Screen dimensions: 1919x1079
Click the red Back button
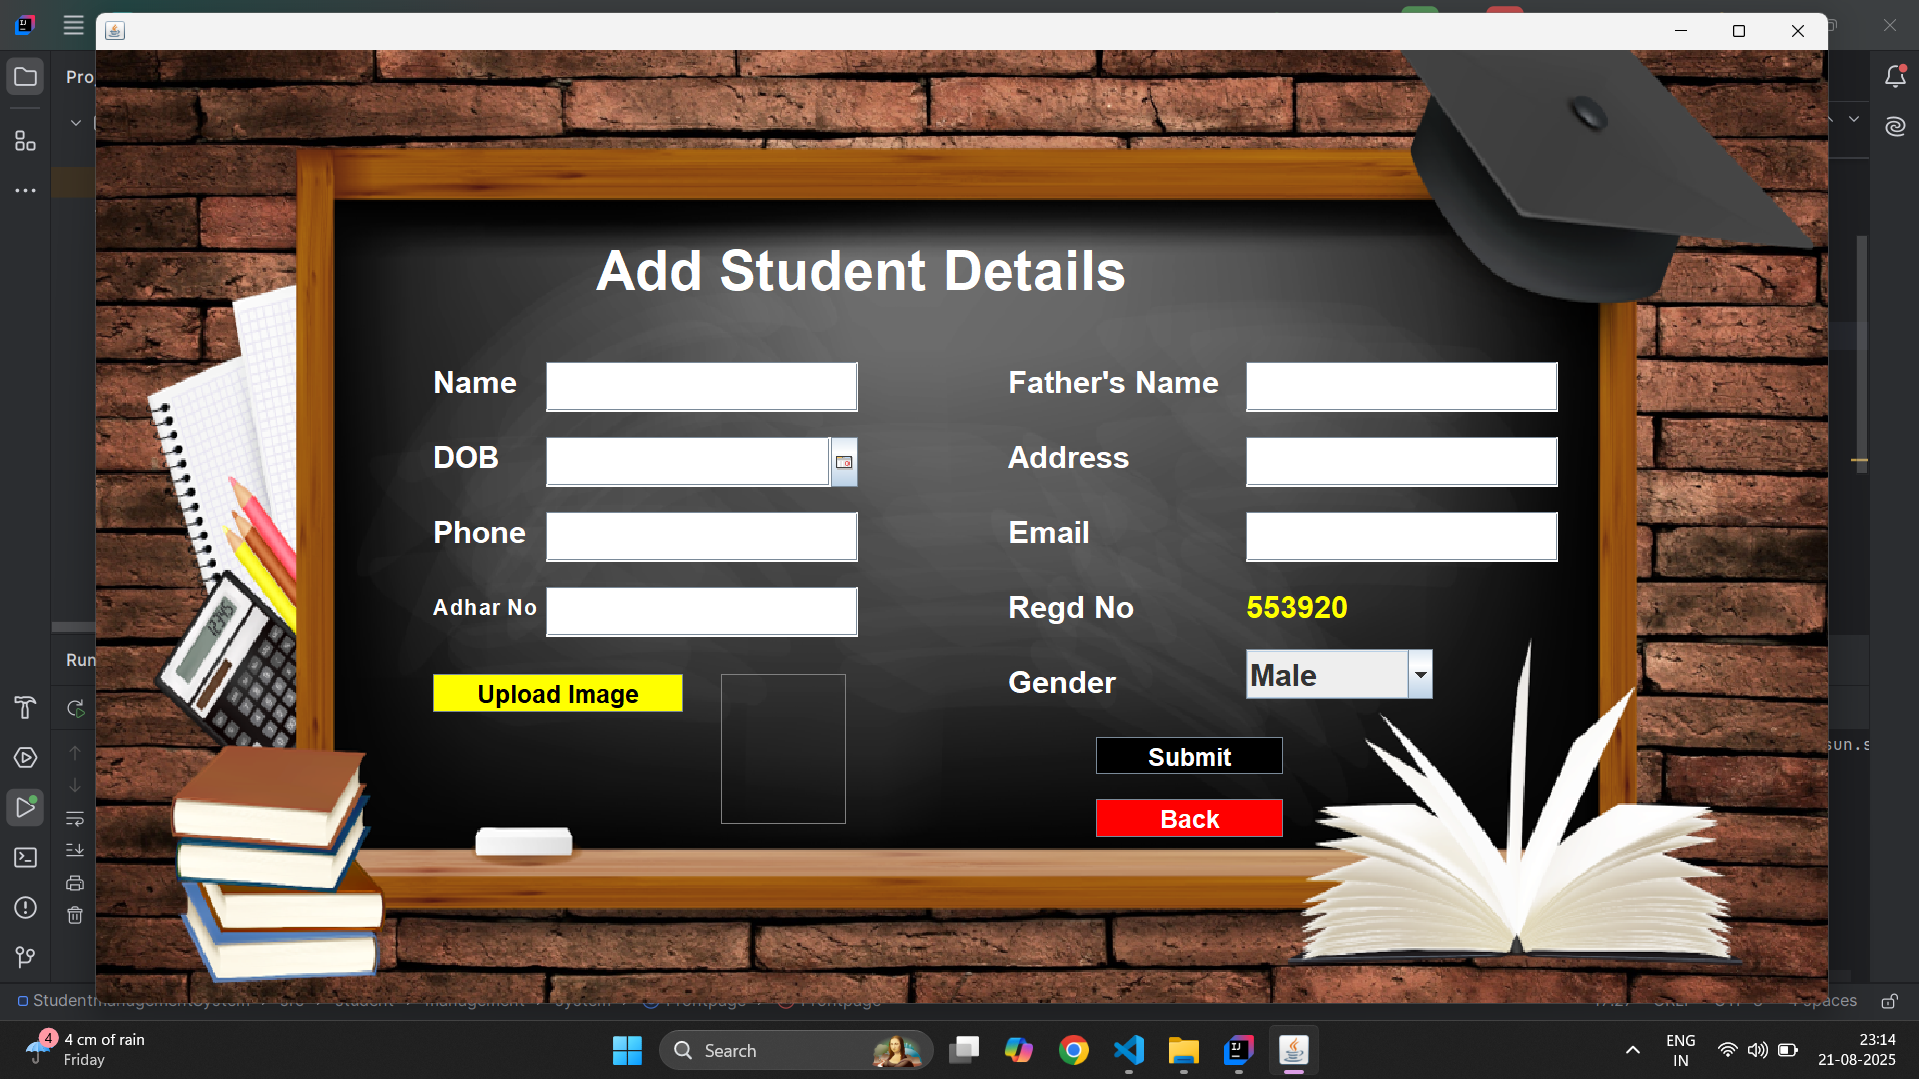click(1188, 818)
